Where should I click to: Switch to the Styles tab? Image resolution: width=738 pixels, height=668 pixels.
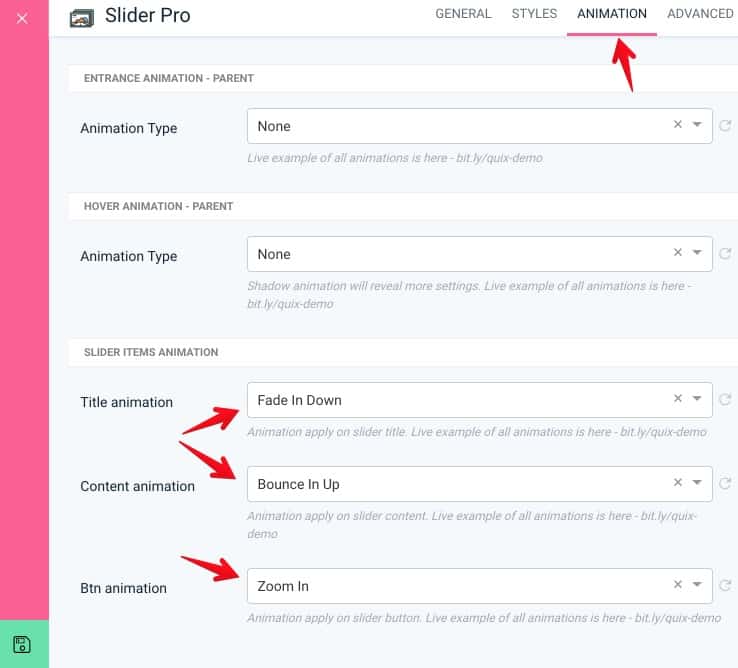(x=534, y=14)
